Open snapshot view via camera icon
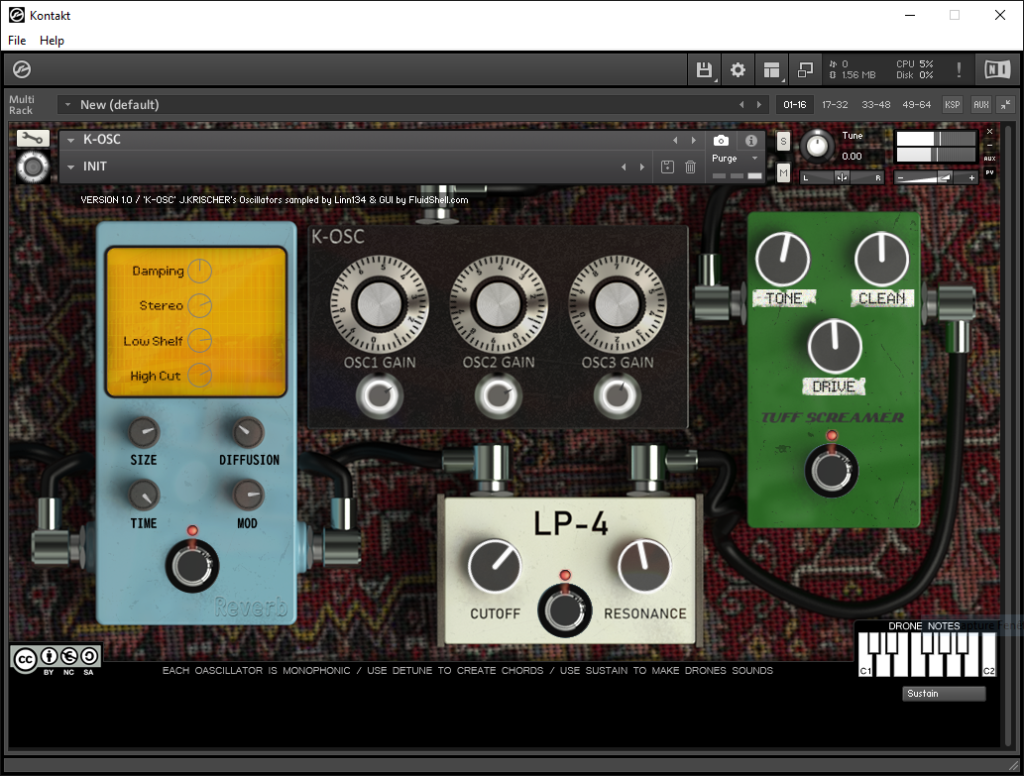 (x=721, y=140)
